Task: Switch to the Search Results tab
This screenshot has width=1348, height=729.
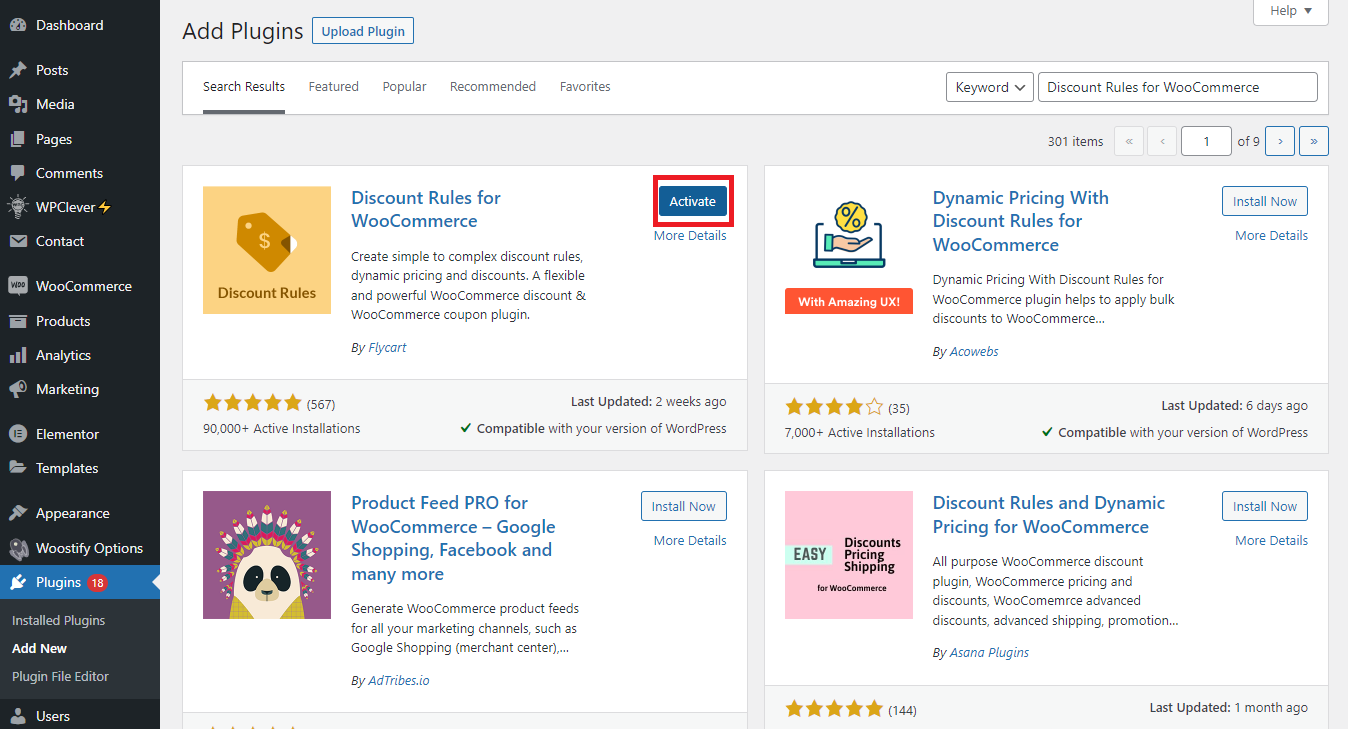Action: coord(244,87)
